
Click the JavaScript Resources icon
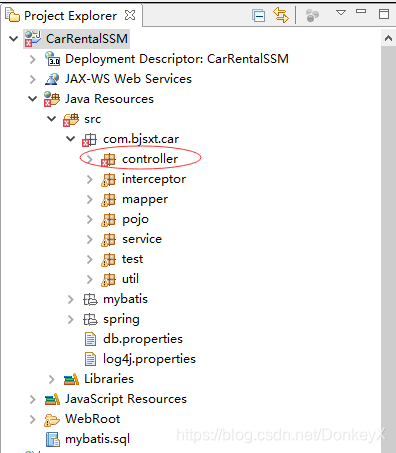tap(52, 399)
